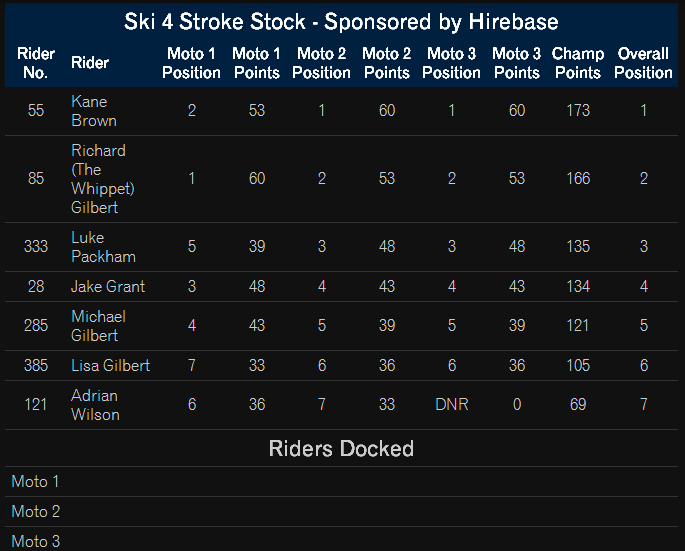Image resolution: width=685 pixels, height=551 pixels.
Task: Click the Moto 1 docked row
Action: (x=342, y=482)
